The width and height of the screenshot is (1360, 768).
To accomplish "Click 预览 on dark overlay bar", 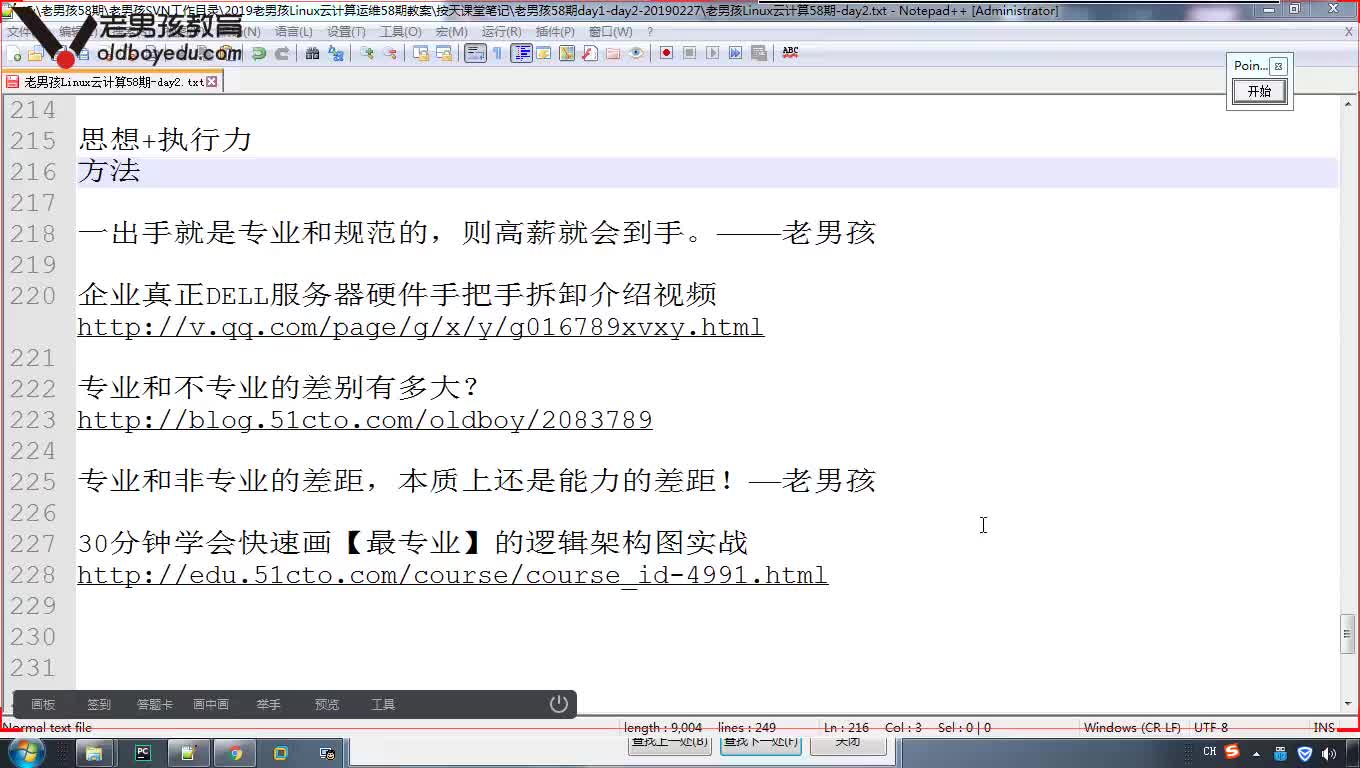I will (327, 705).
